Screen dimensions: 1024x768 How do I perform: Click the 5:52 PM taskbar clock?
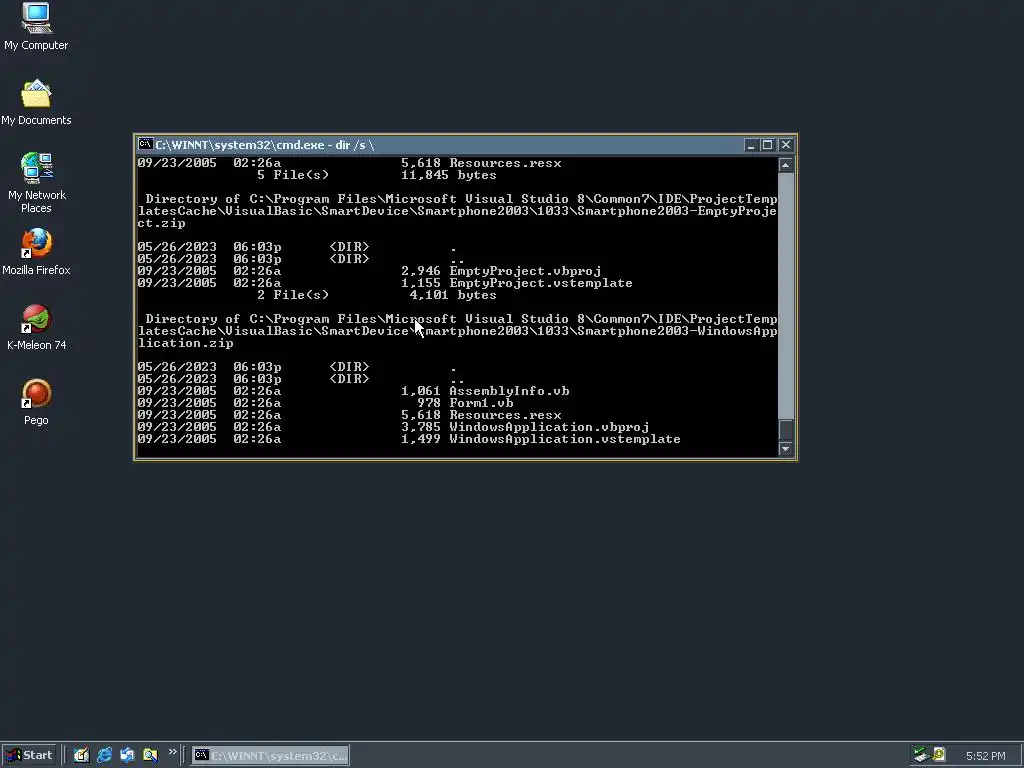(985, 756)
